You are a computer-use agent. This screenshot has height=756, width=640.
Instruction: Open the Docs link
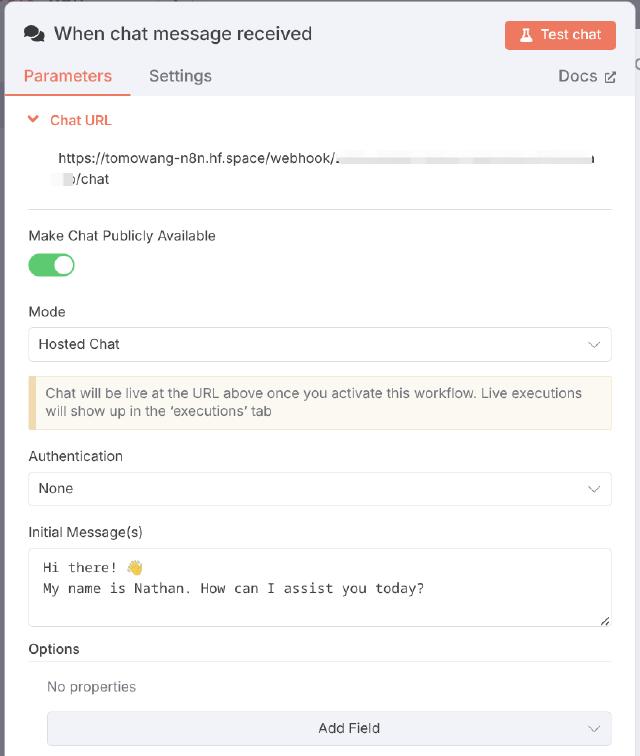pyautogui.click(x=578, y=76)
